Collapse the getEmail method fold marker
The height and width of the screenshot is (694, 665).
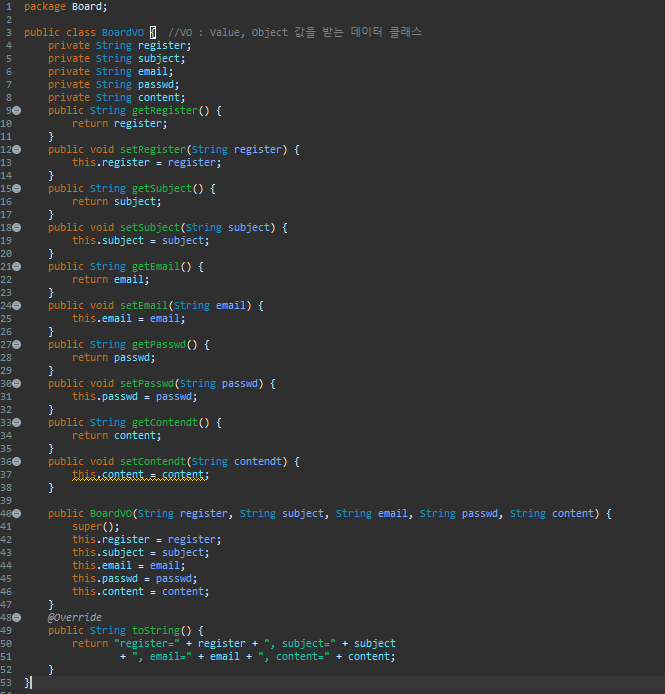(x=17, y=266)
